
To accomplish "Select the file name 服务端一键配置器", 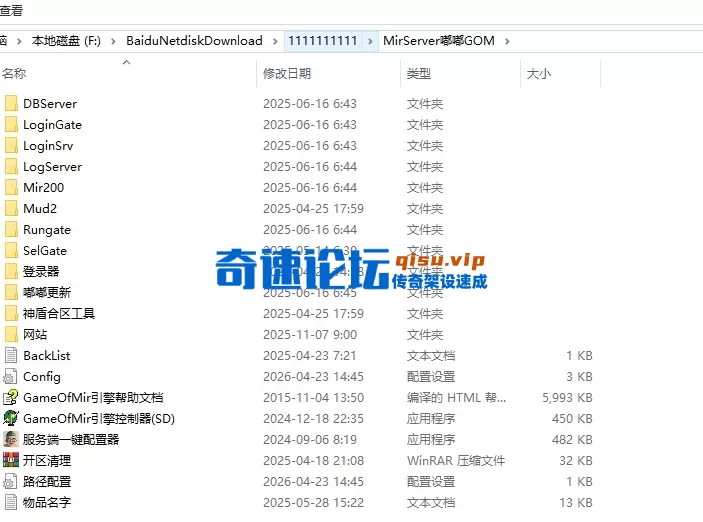I will click(71, 439).
